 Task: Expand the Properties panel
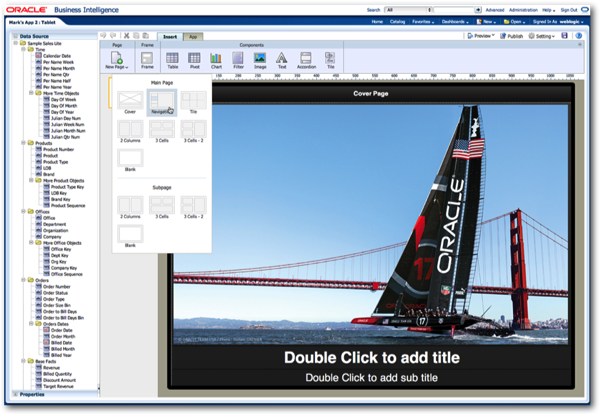[x=15, y=394]
